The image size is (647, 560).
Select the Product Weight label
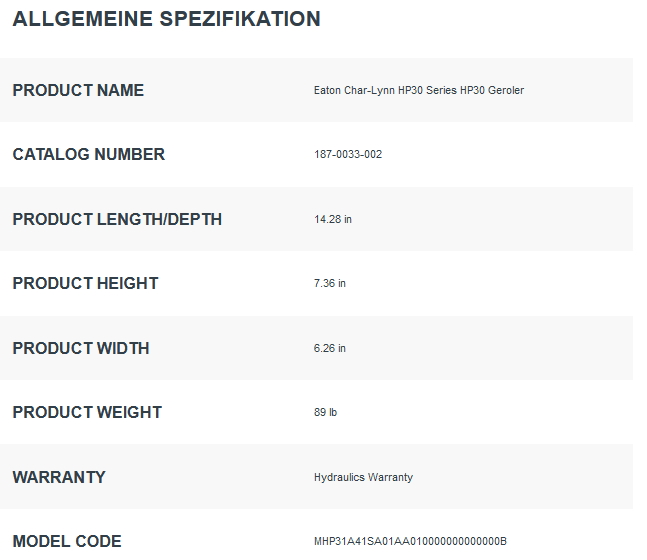click(x=87, y=412)
